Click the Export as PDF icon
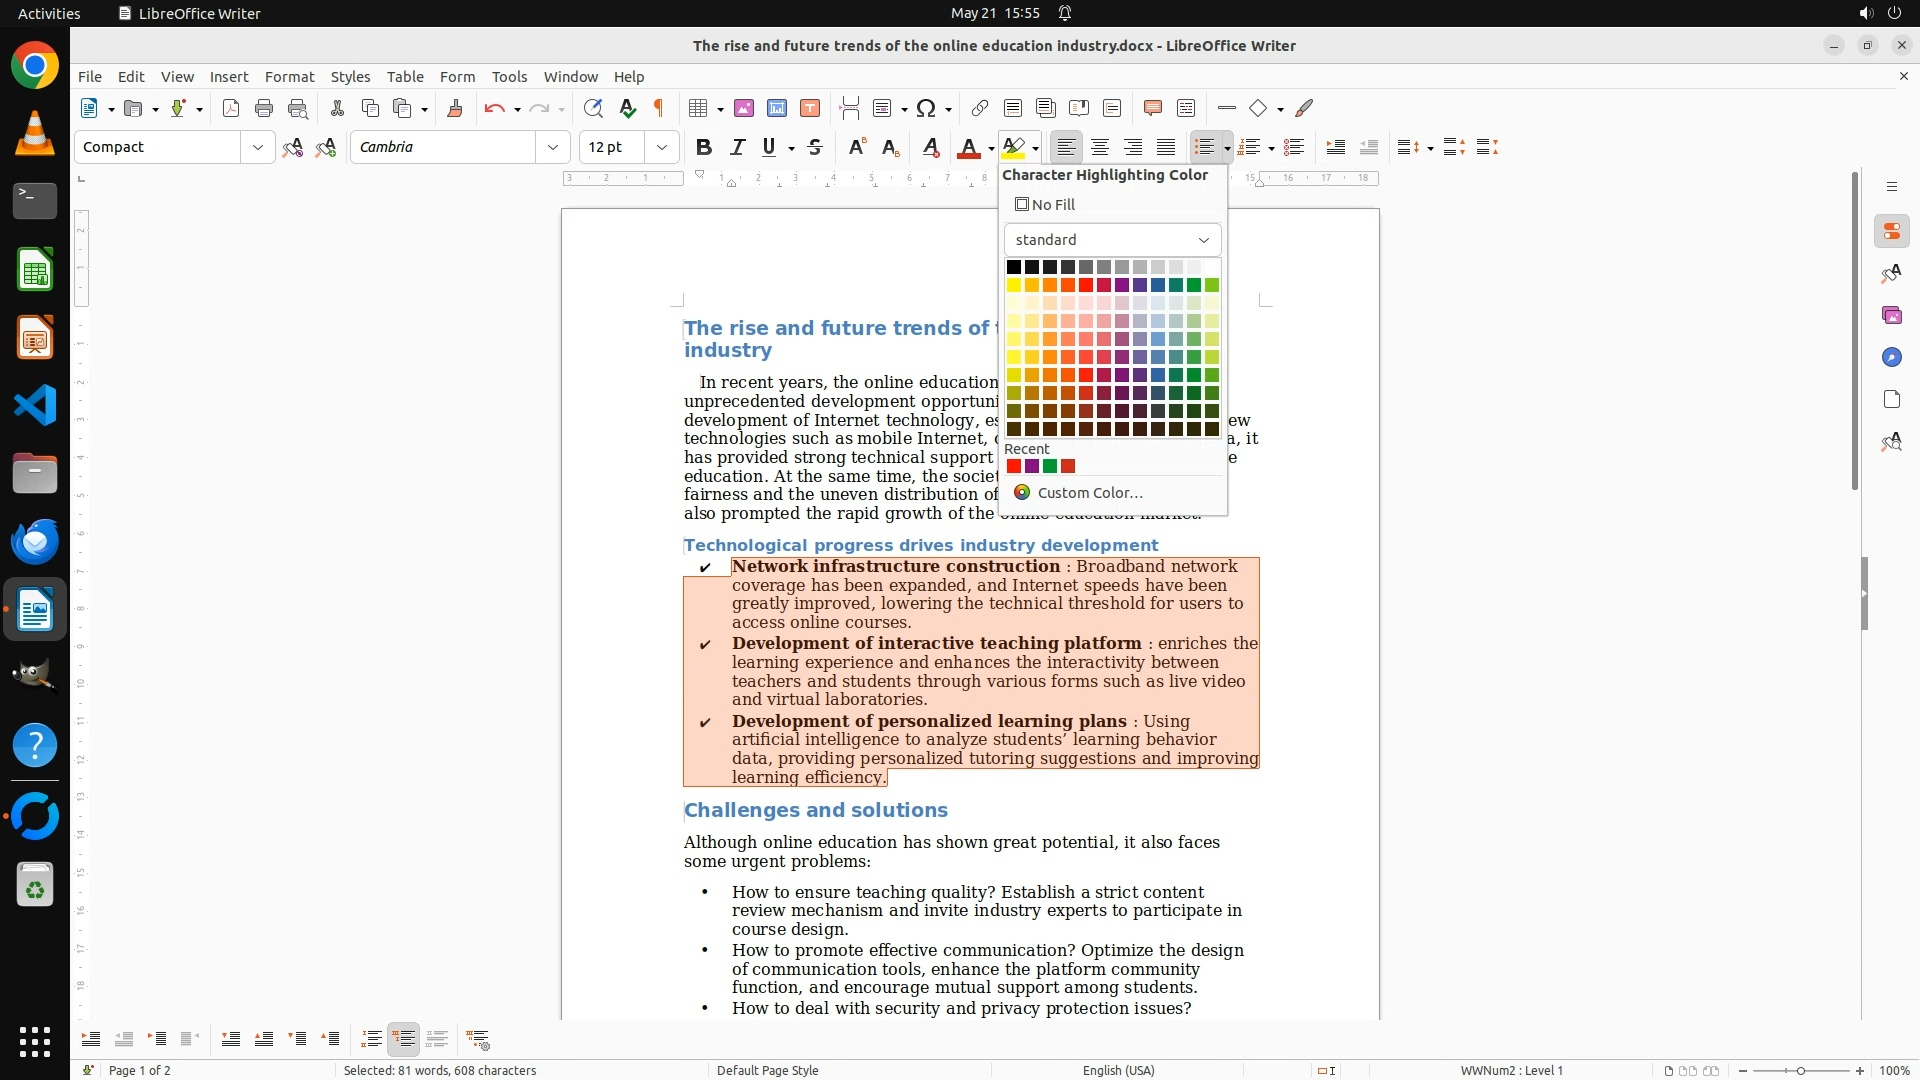 (231, 108)
